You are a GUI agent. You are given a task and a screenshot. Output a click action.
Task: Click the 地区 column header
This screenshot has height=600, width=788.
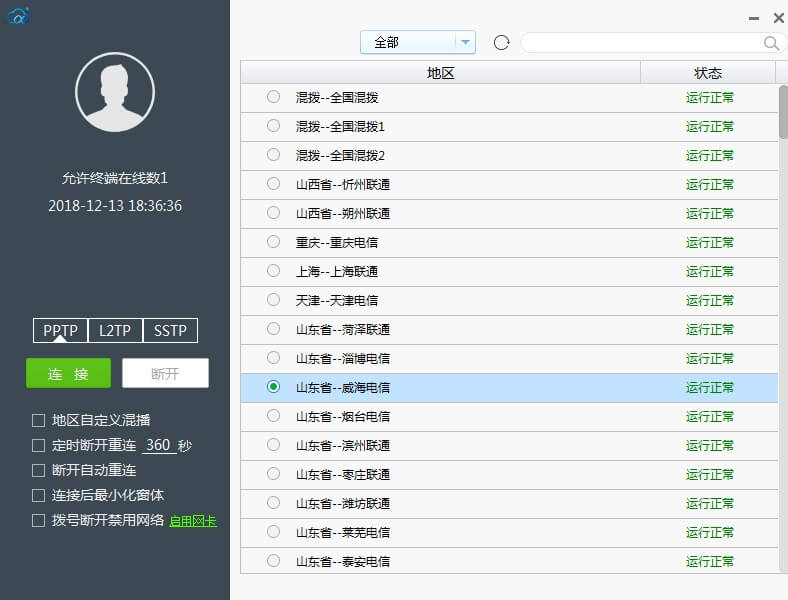click(440, 73)
